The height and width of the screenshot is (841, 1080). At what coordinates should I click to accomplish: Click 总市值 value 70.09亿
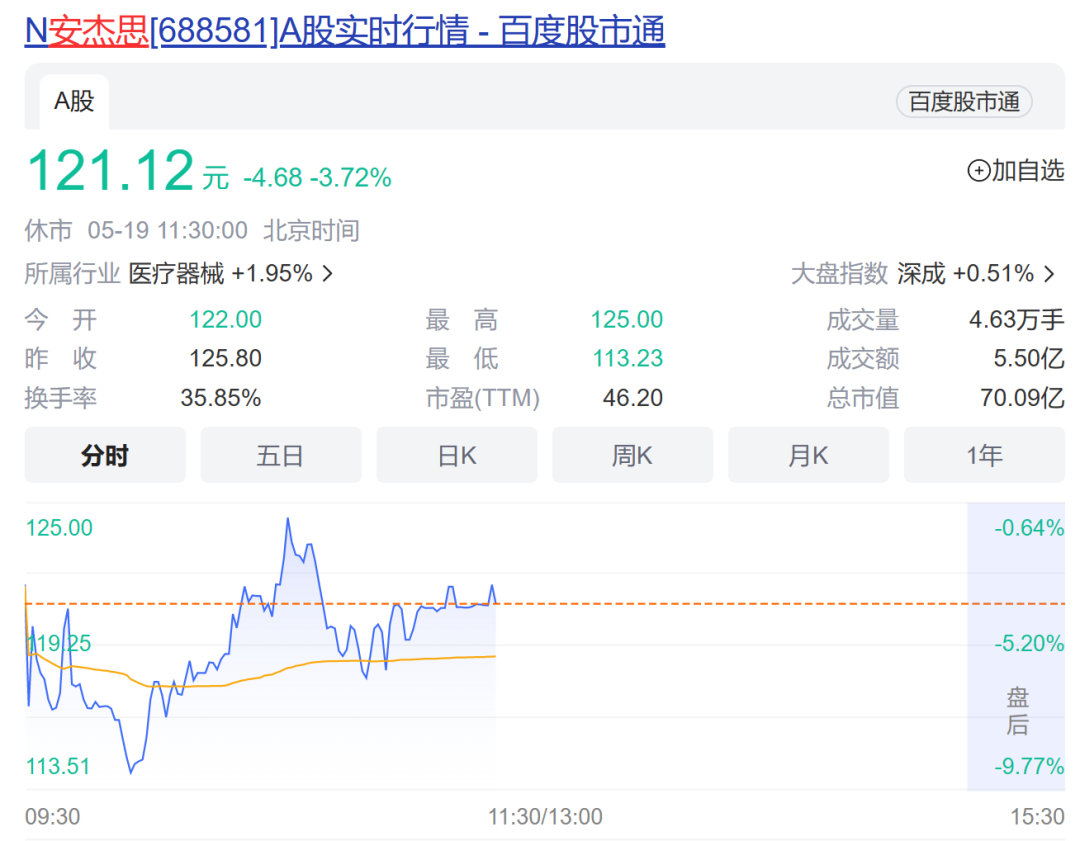coord(1022,398)
